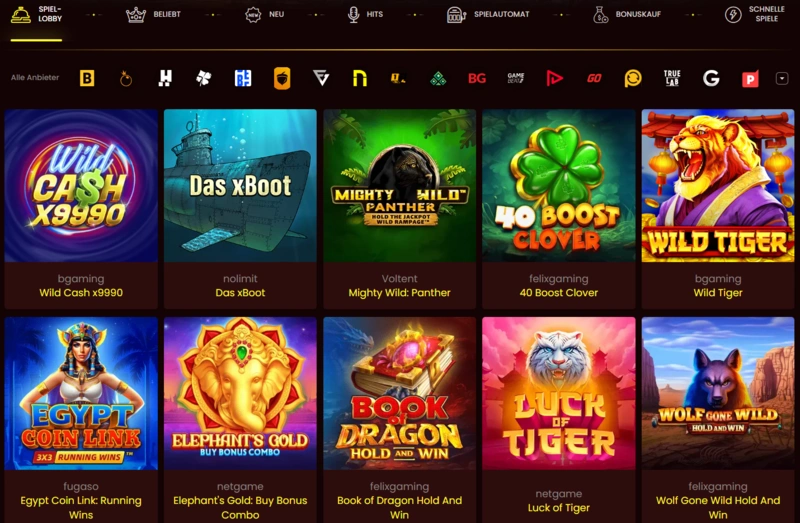Click 'Book of Dragon Hold And Win' title
Screen dimensions: 800x523
[x=399, y=508]
